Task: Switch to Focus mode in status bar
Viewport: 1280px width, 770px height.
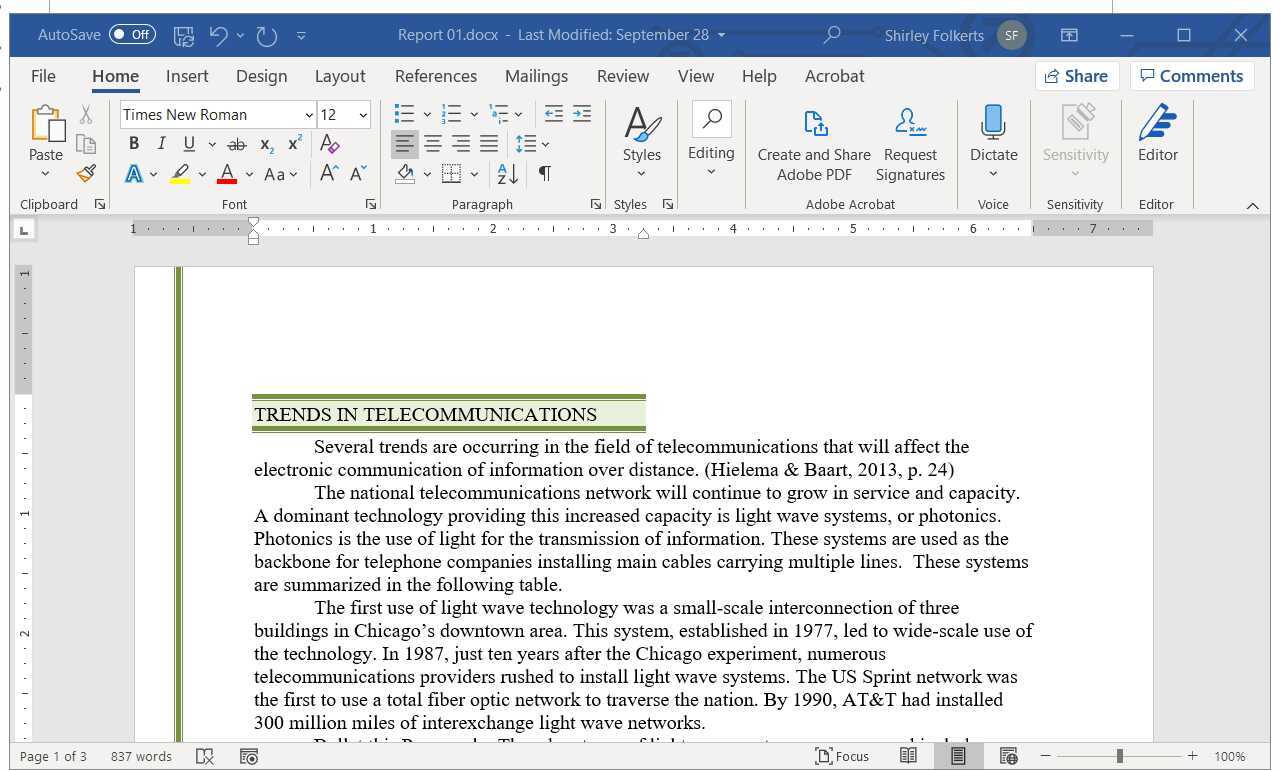Action: click(841, 756)
